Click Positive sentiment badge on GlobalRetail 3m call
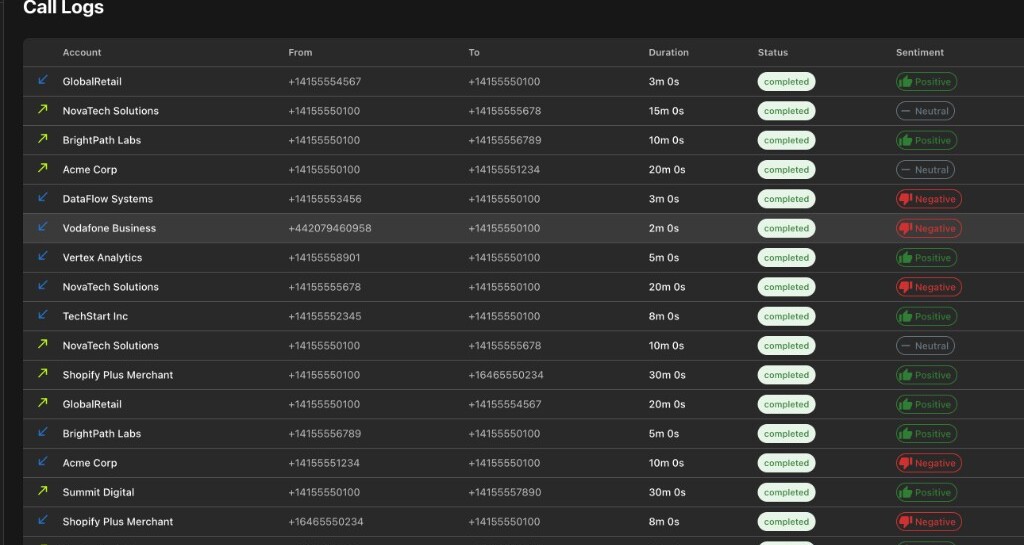This screenshot has height=545, width=1024. tap(926, 82)
